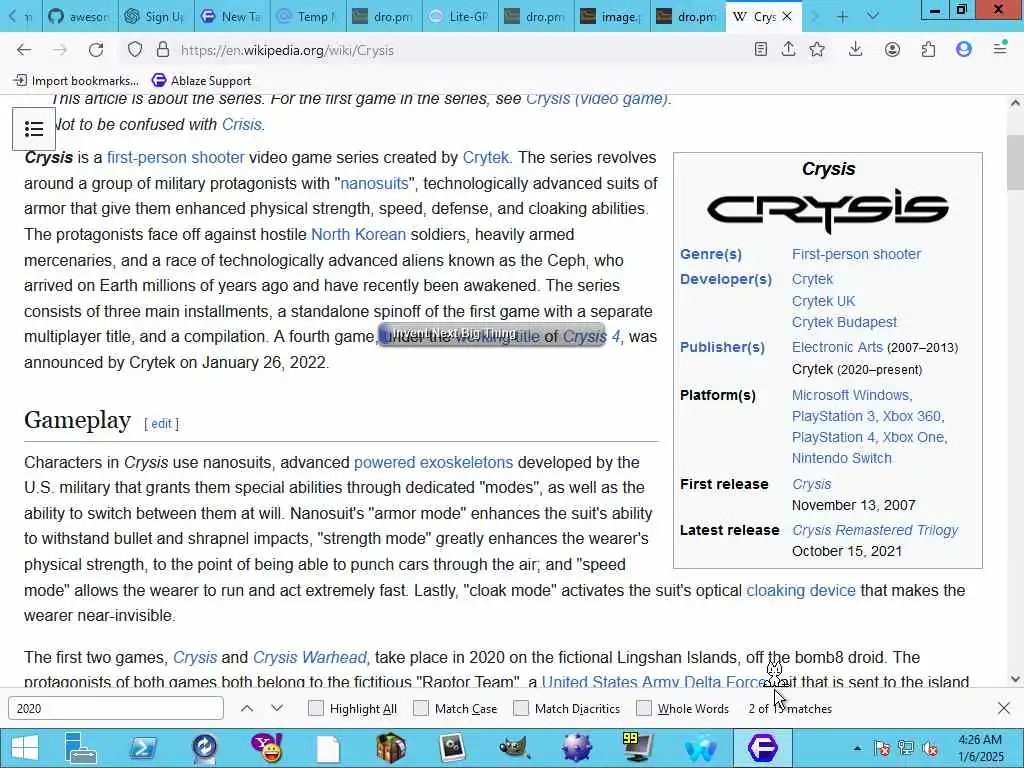Switch to the image tab
The height and width of the screenshot is (768, 1024).
pos(611,16)
